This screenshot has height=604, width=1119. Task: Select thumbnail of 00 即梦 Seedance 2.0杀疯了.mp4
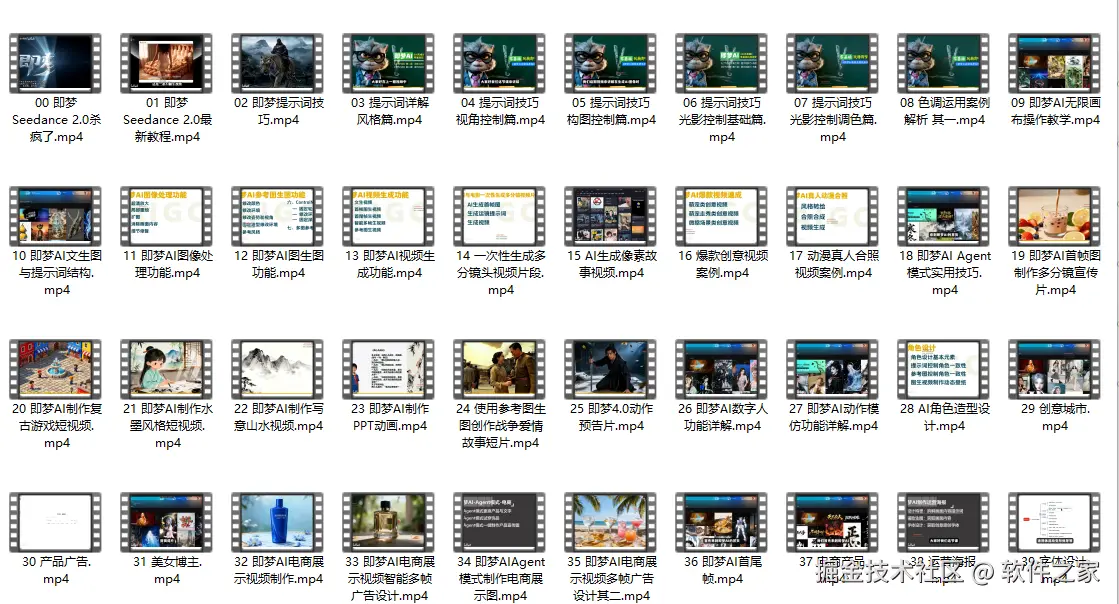pos(56,63)
